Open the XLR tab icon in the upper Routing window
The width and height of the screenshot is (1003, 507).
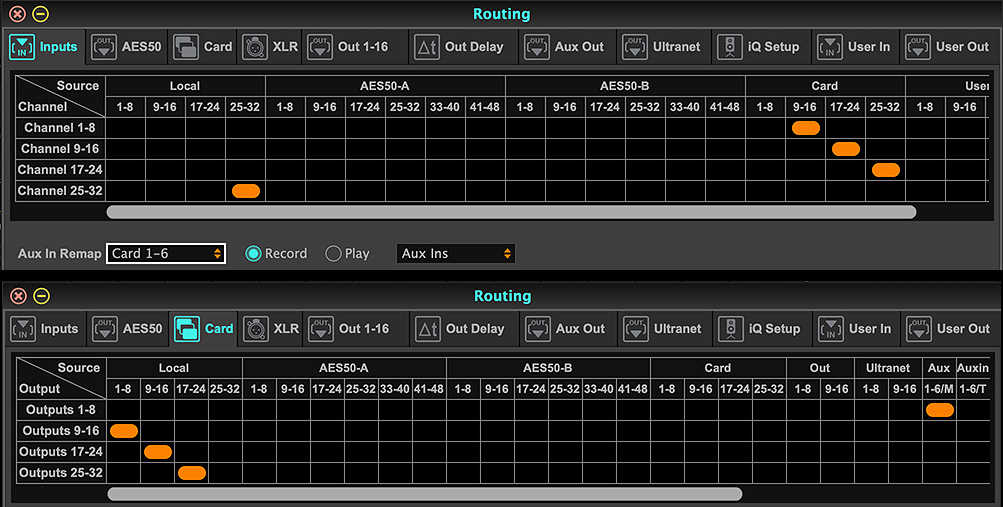(x=253, y=47)
